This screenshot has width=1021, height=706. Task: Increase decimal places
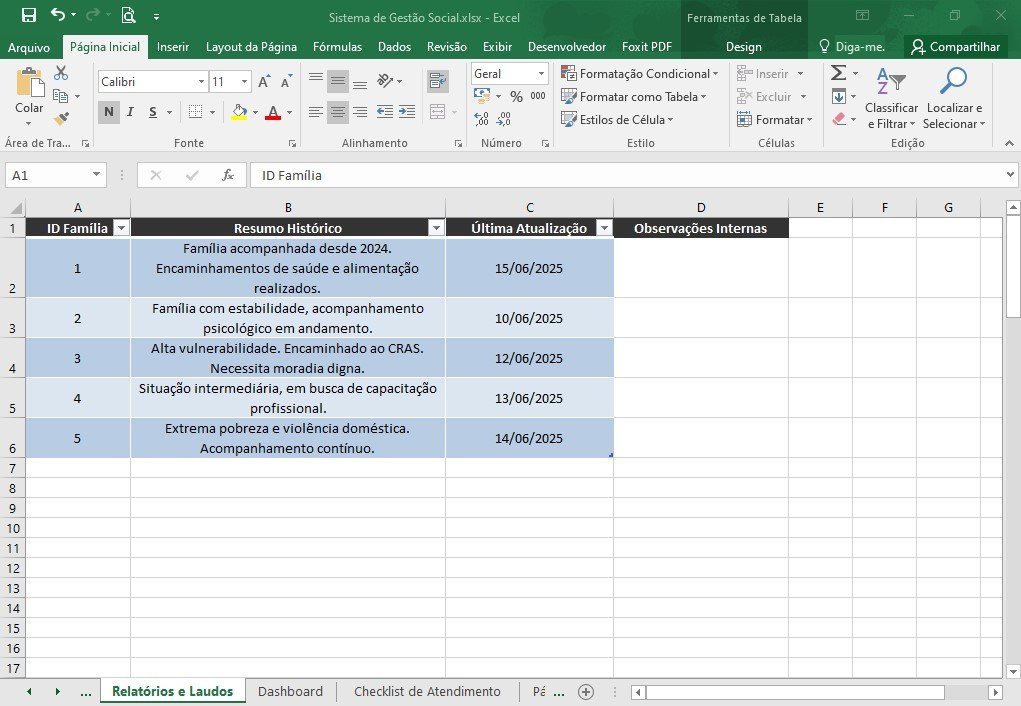click(482, 119)
